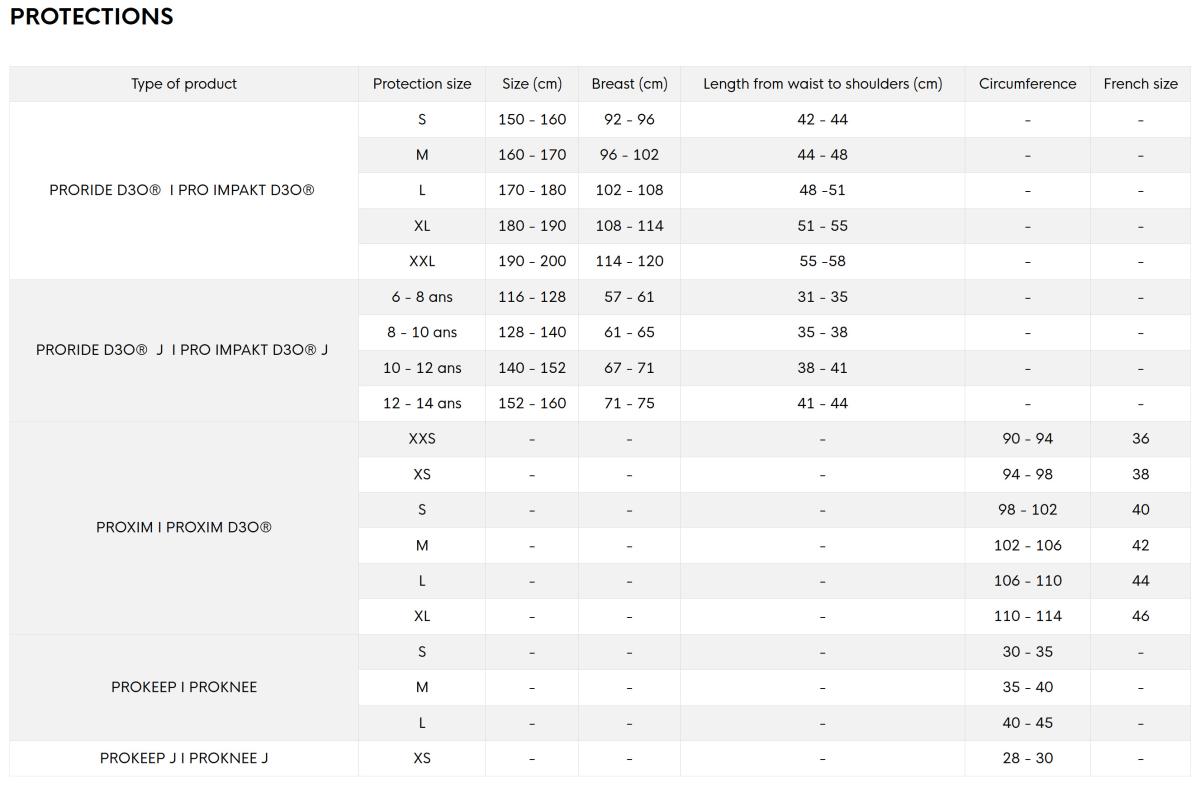This screenshot has height=789, width=1200.
Task: Select protection size 'XXL'
Action: 422,261
